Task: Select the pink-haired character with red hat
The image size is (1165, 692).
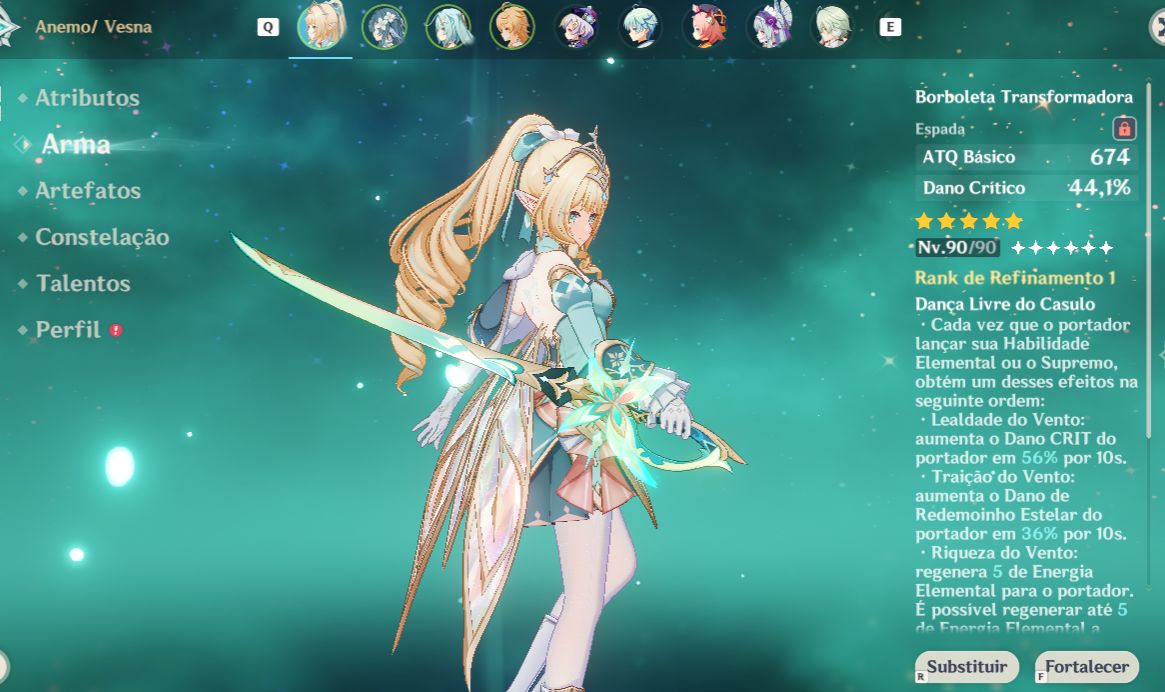Action: tap(704, 27)
